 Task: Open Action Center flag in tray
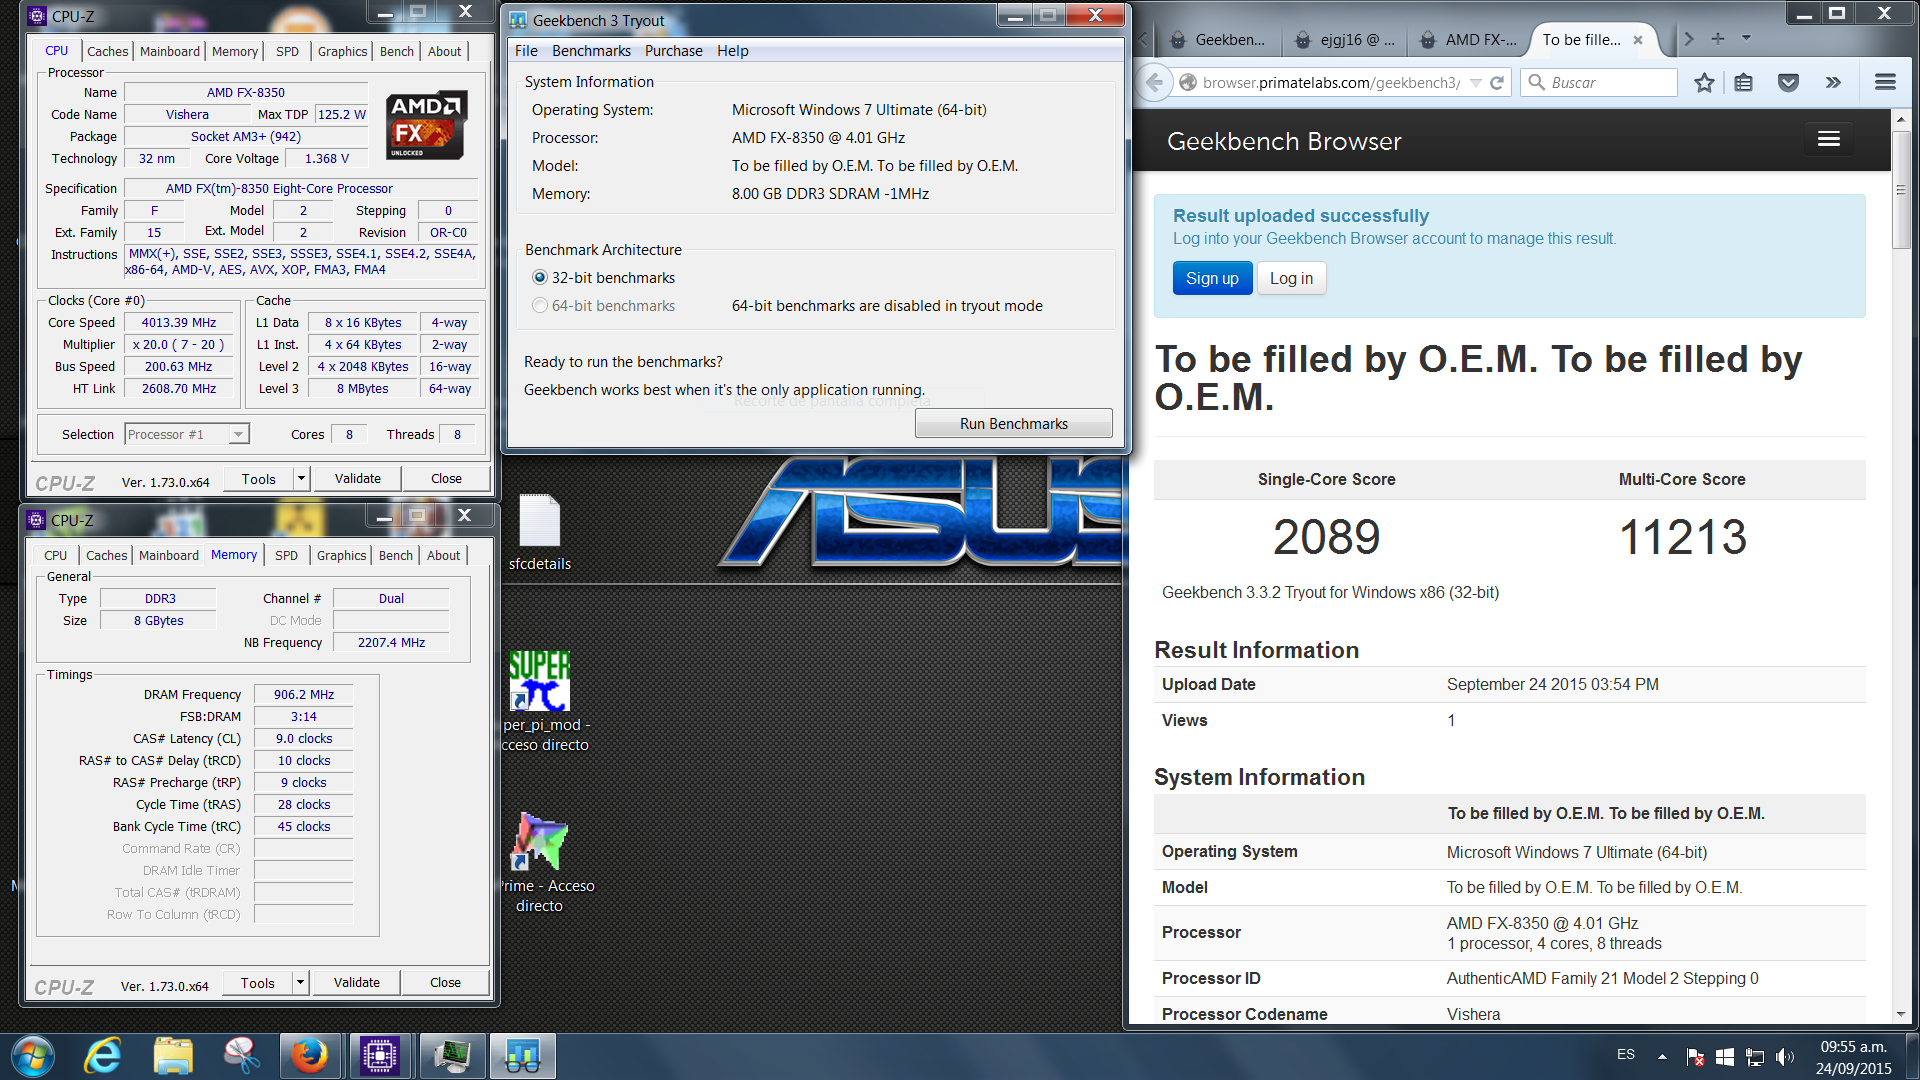(x=1695, y=1056)
